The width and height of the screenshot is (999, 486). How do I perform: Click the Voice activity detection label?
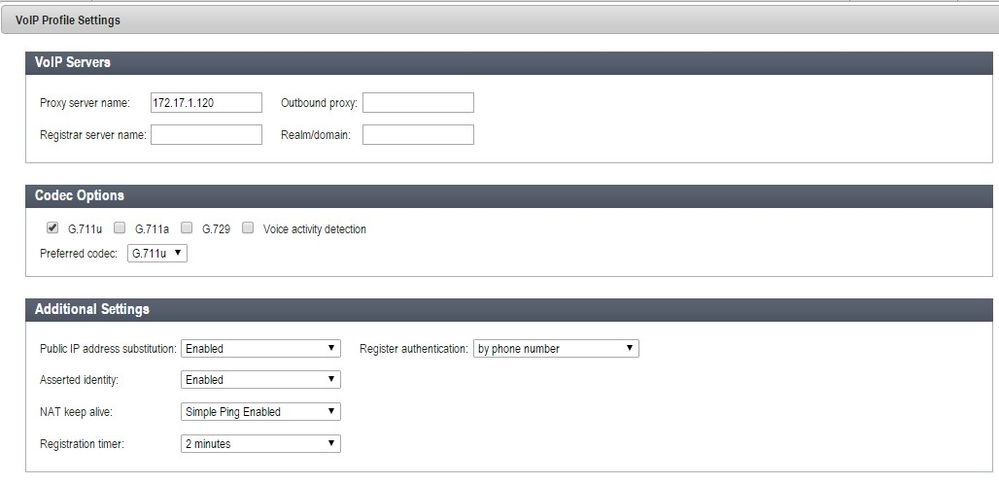click(314, 229)
